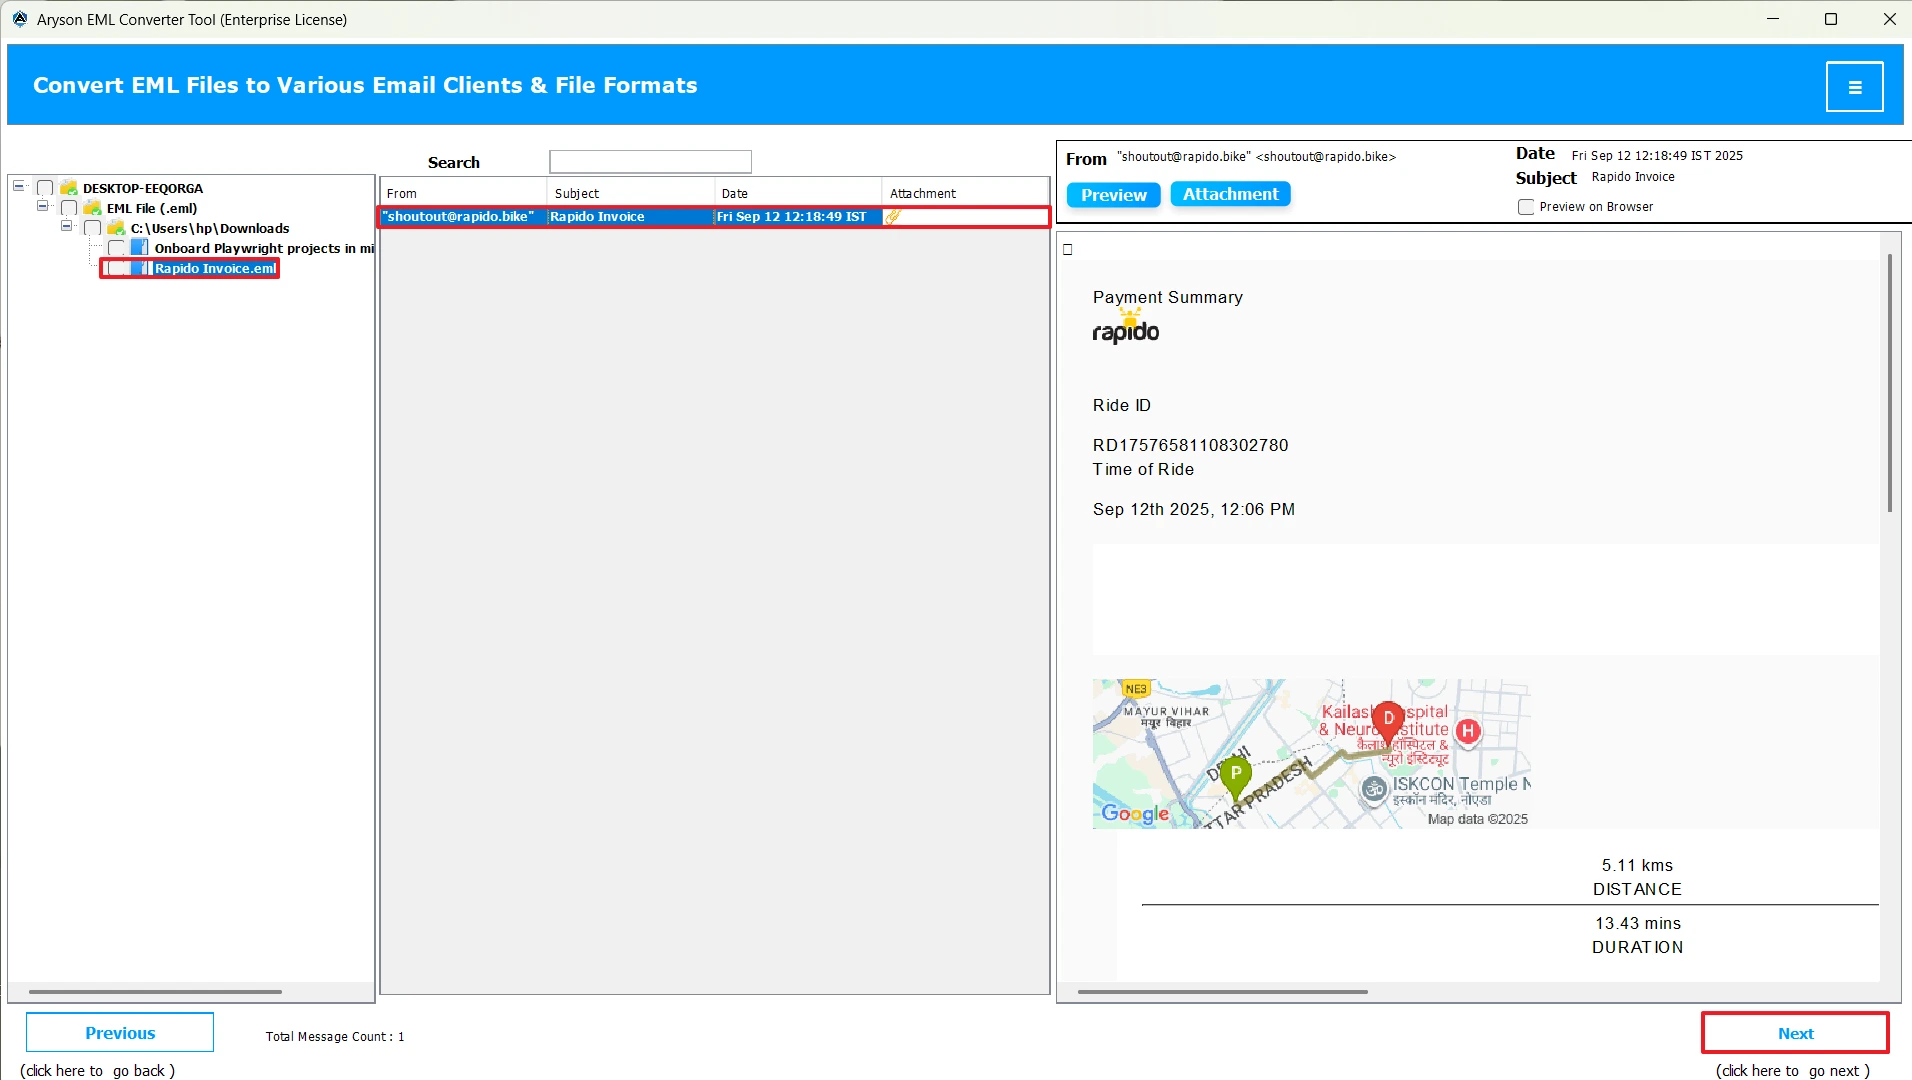The image size is (1912, 1080).
Task: Tick the Rapido Invoice.eml checkbox
Action: 117,268
